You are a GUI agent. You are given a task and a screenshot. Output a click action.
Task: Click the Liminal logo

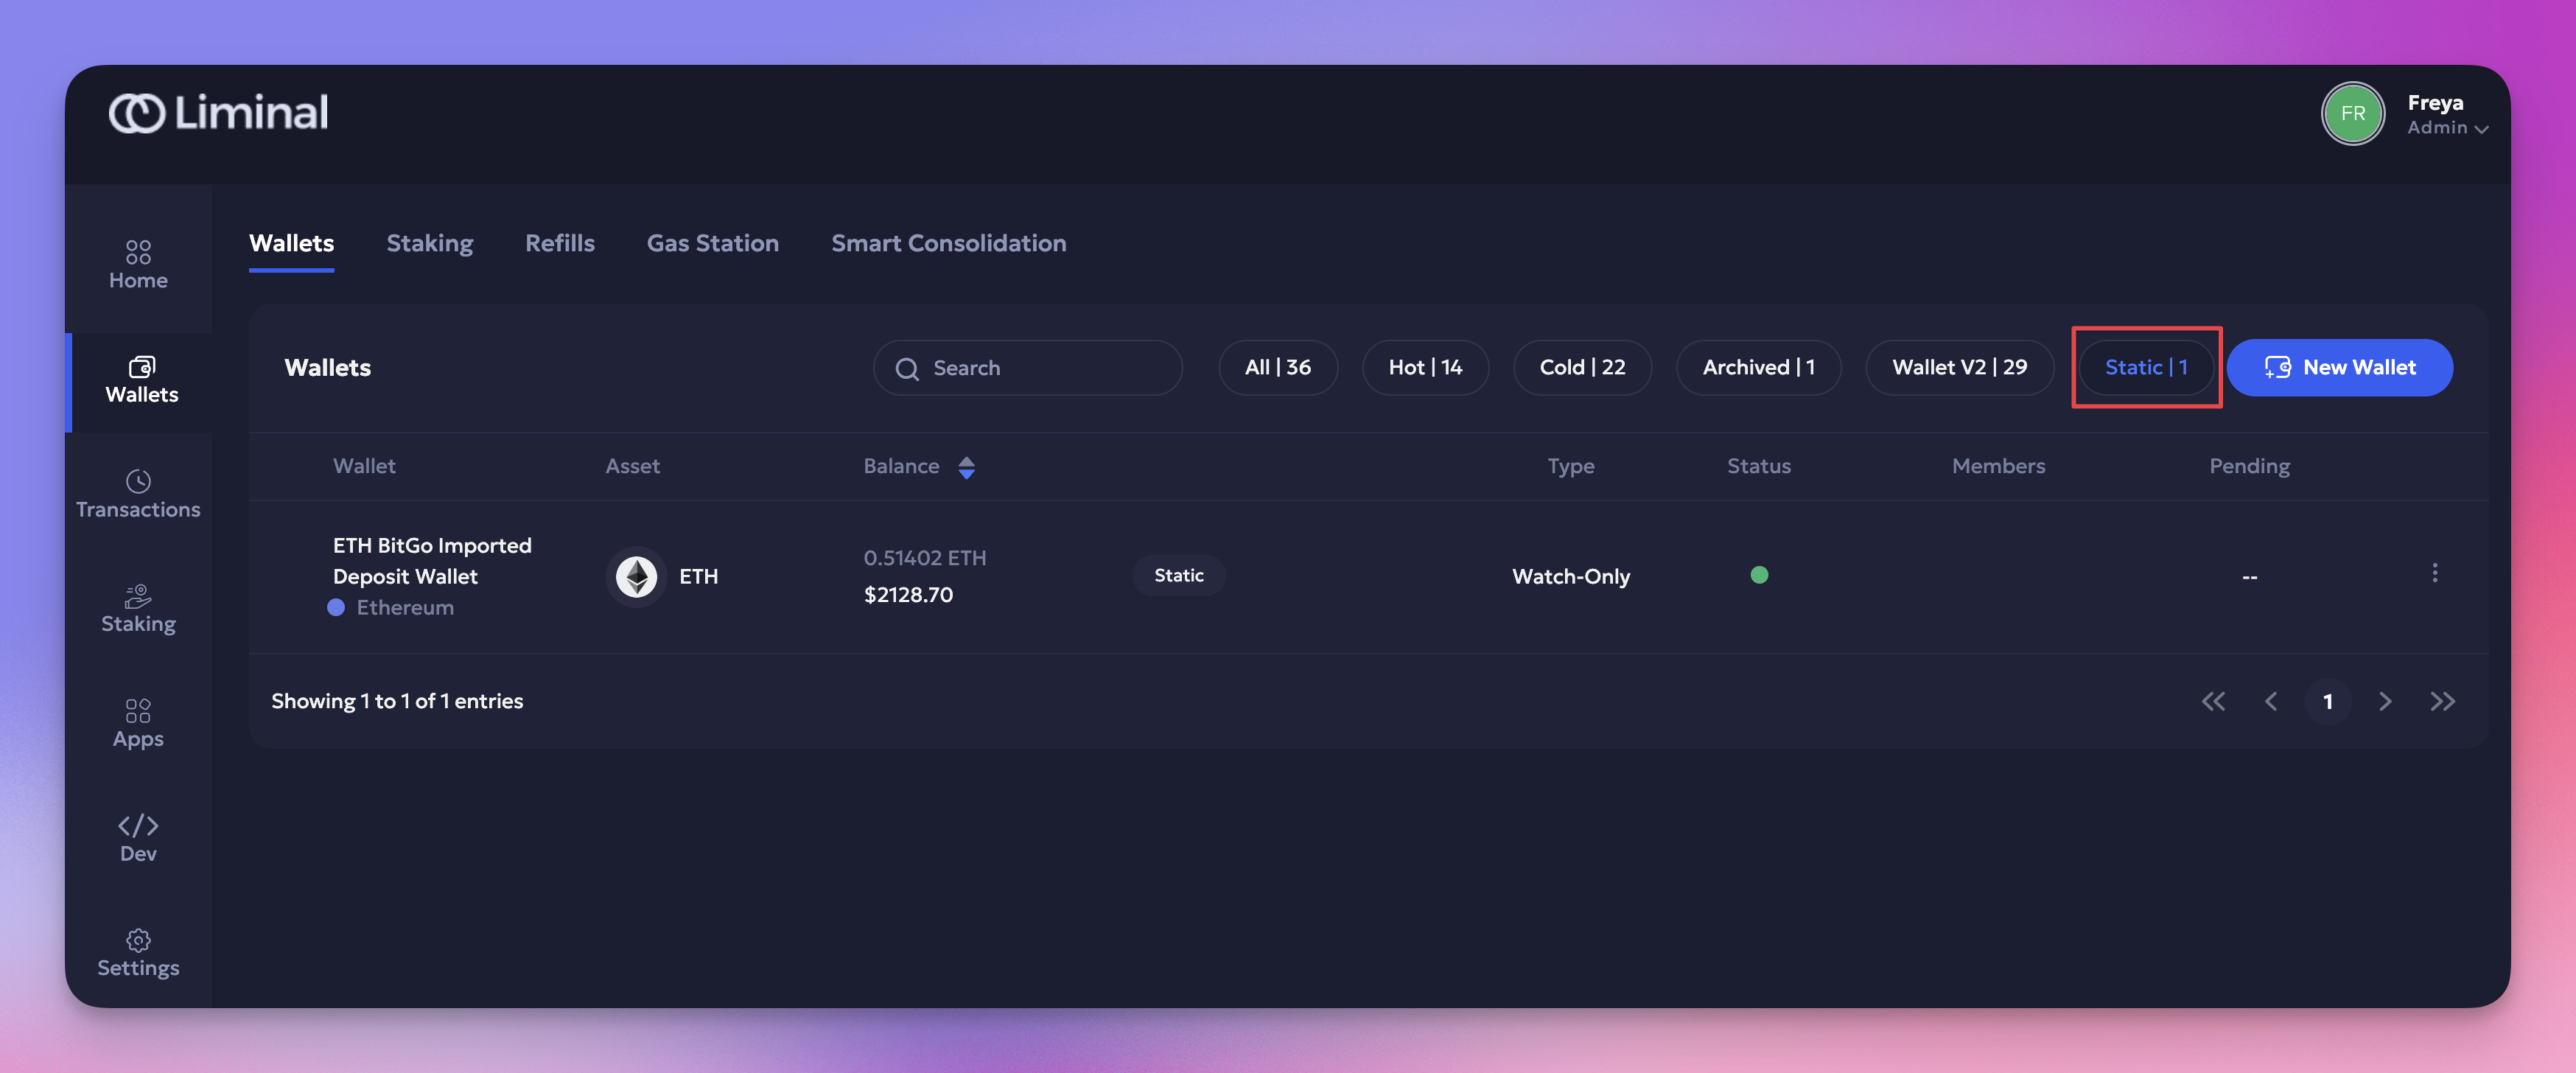(219, 113)
